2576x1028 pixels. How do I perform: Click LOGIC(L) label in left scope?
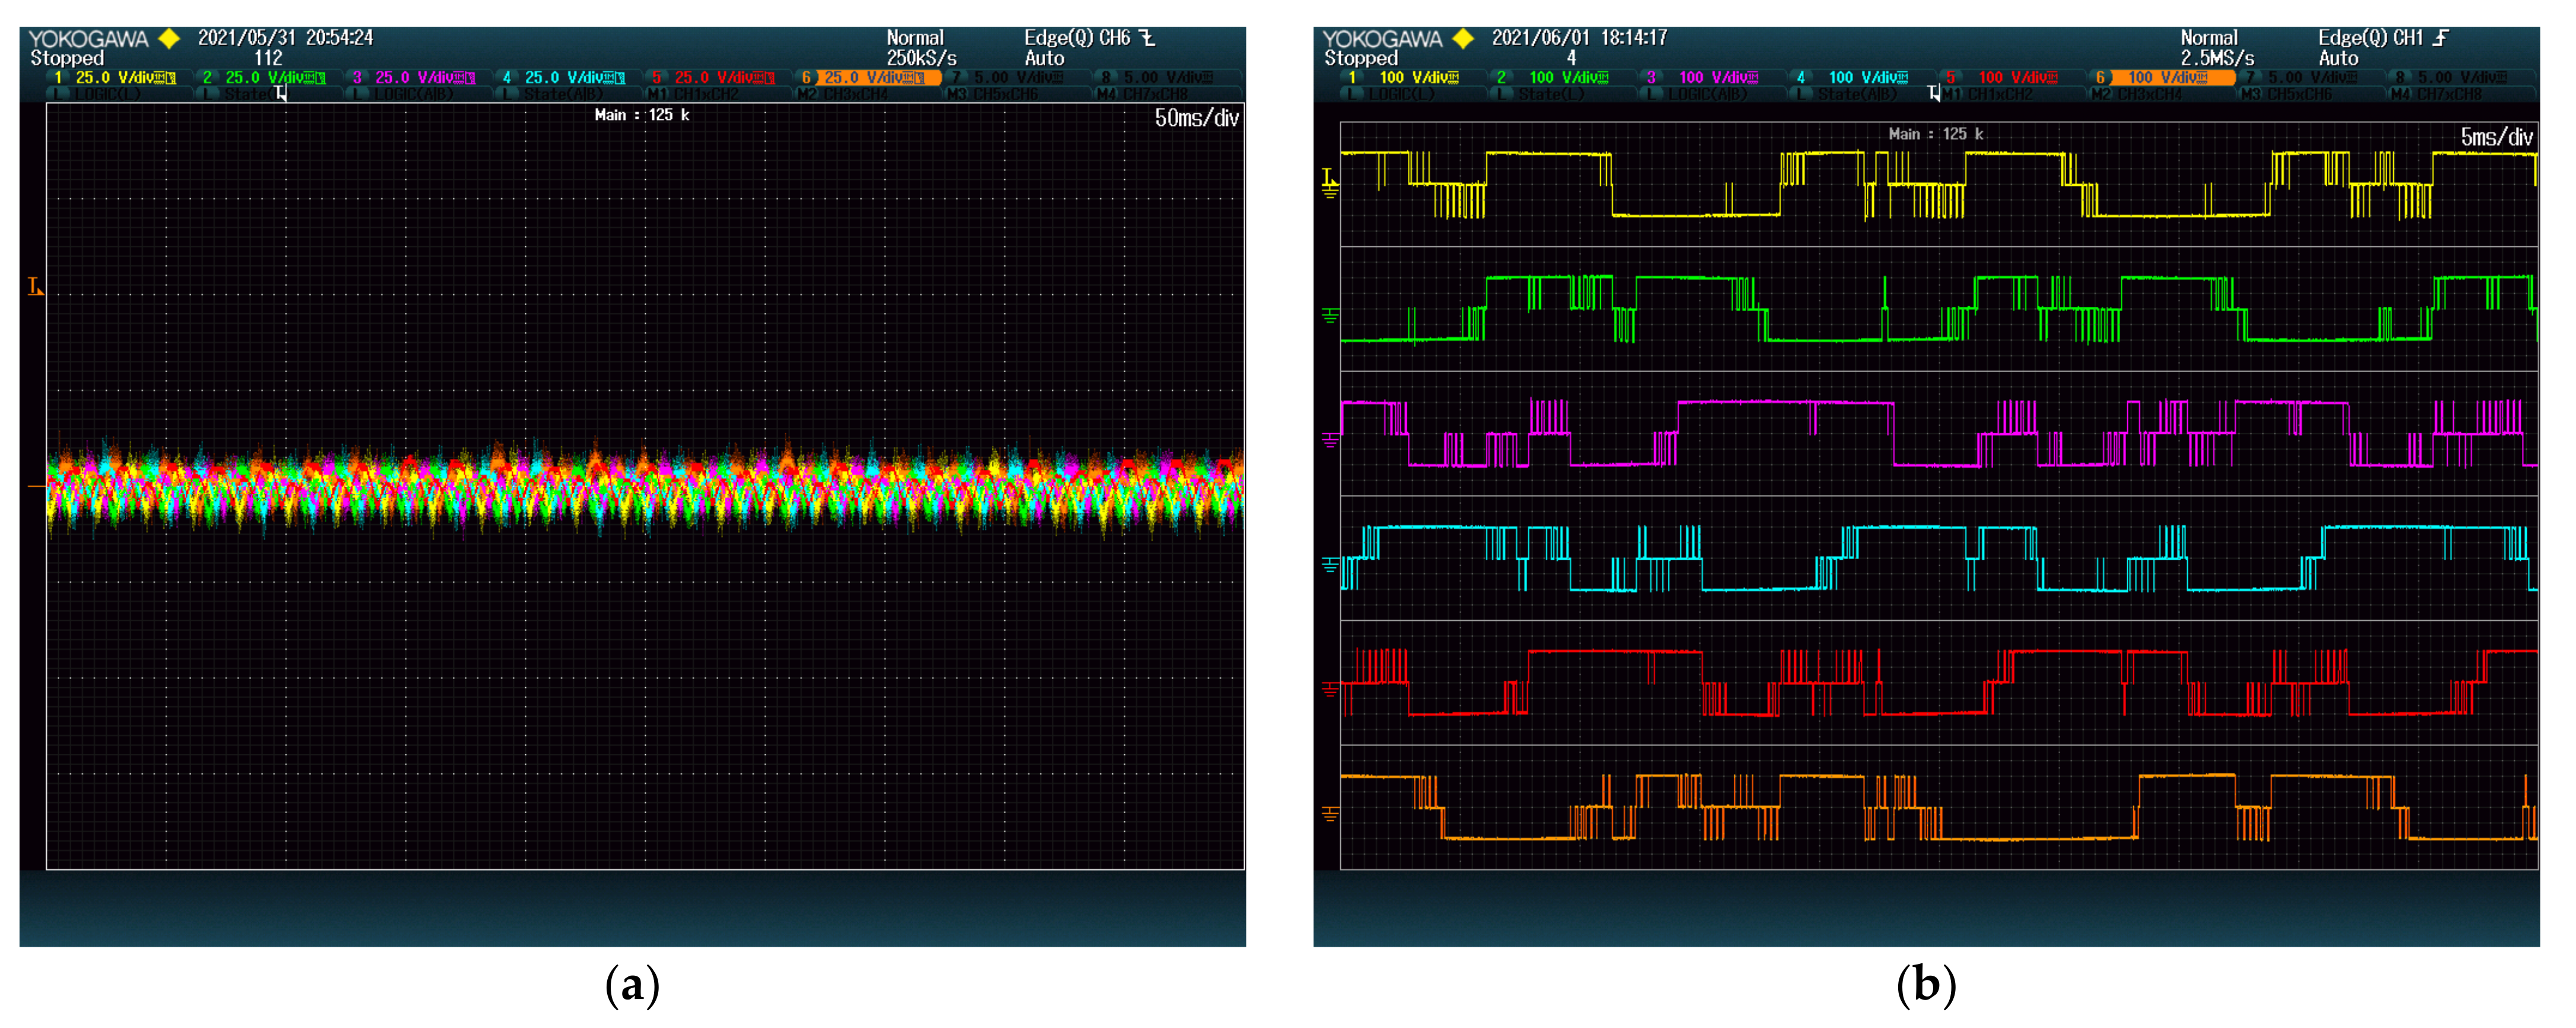click(108, 95)
